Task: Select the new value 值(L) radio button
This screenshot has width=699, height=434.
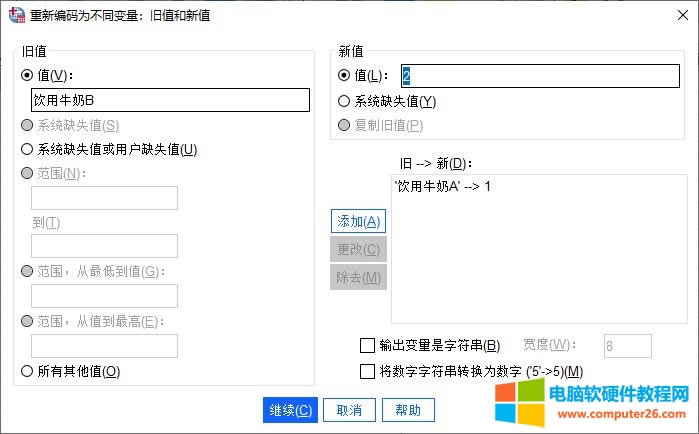Action: tap(345, 75)
